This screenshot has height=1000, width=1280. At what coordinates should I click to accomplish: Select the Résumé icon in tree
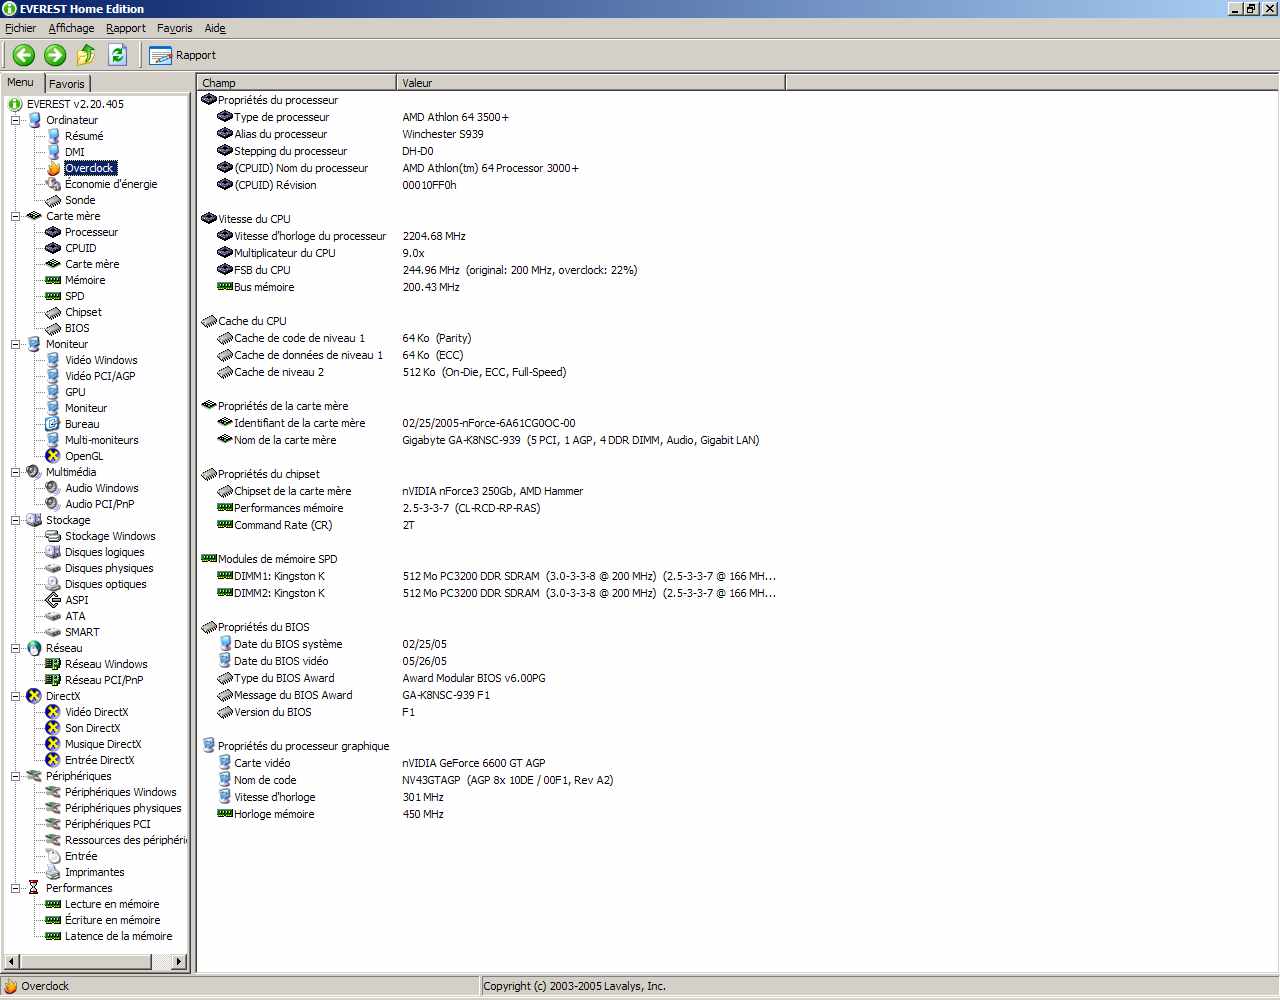pyautogui.click(x=53, y=136)
